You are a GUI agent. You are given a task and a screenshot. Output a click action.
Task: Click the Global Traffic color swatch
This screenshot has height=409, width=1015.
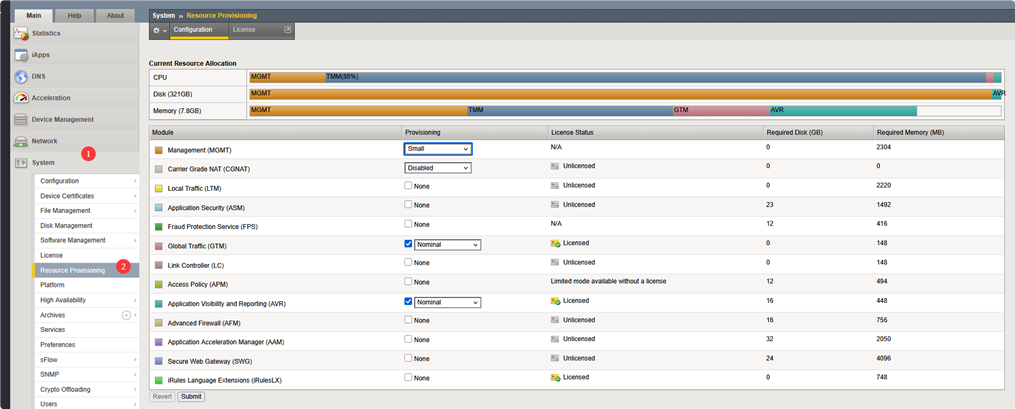point(159,247)
